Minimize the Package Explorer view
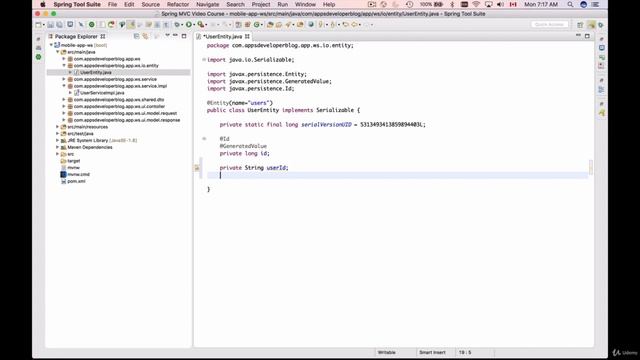The image size is (640, 360). pyautogui.click(x=176, y=36)
